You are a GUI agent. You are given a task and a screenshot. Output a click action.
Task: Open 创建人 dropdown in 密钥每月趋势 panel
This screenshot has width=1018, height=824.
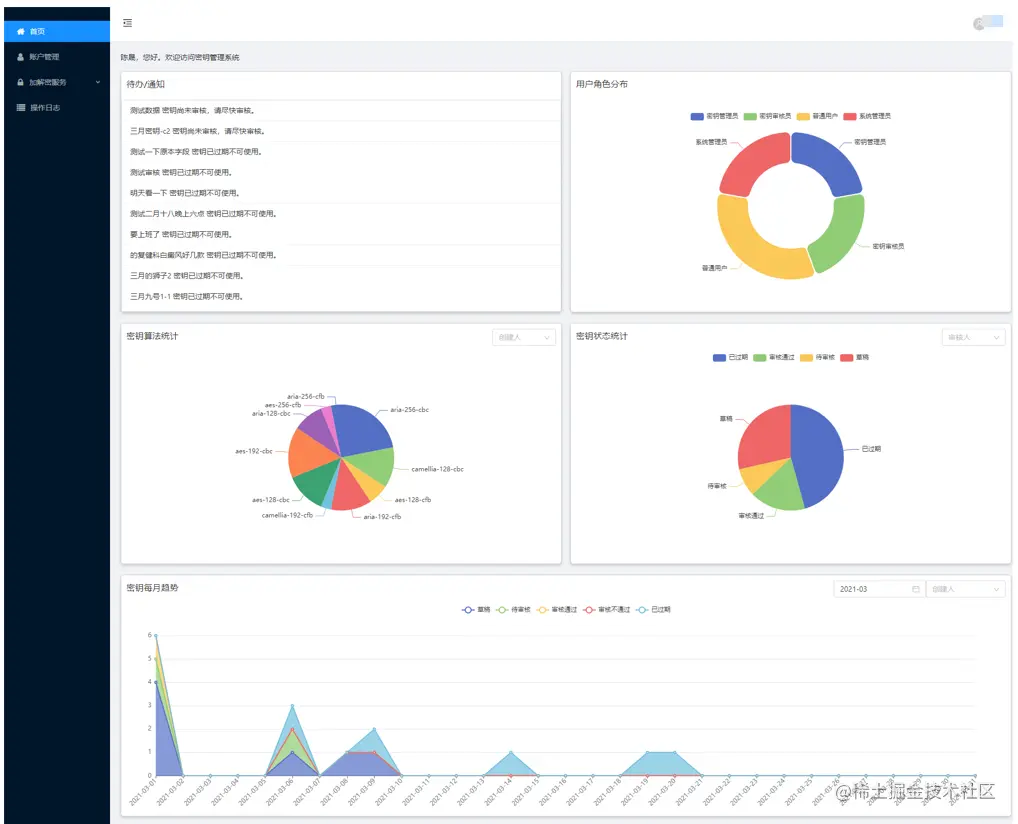(x=965, y=589)
